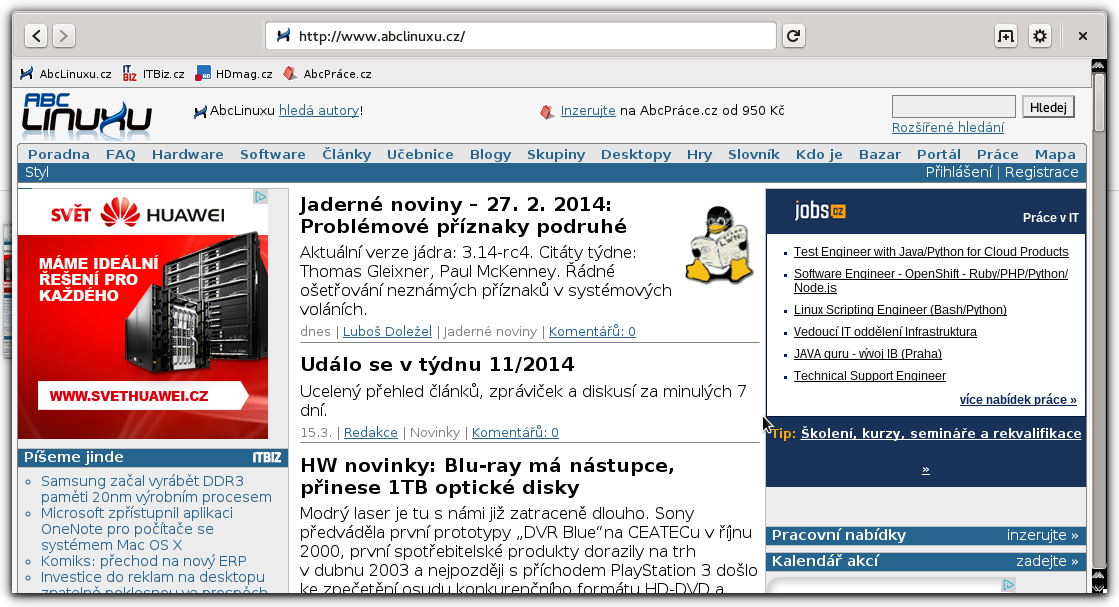Open the 'Jaderné noviny – 27. 2. 2014' headline
Image resolution: width=1119 pixels, height=607 pixels.
coord(463,215)
